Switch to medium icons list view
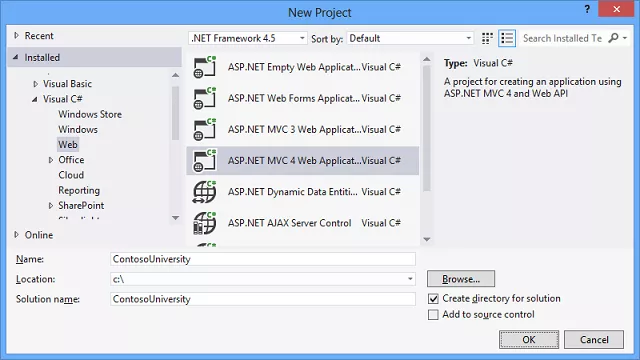 click(x=507, y=38)
